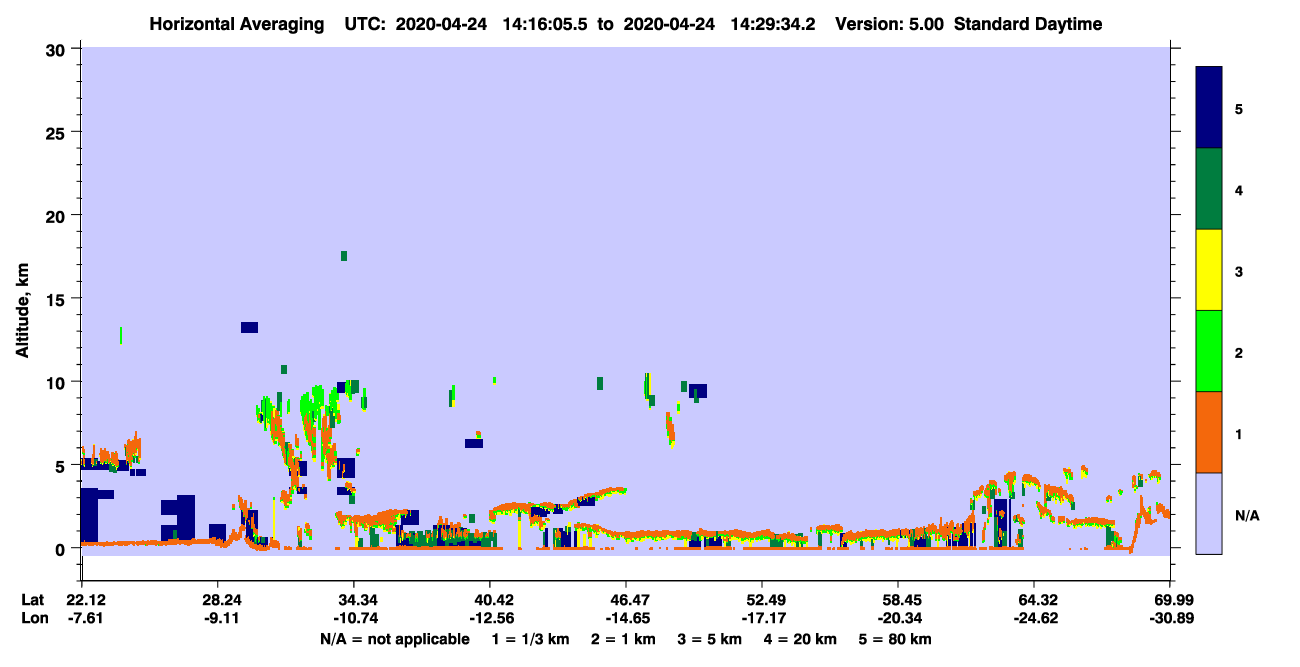Click the isolated dark green feature near 17.5 km
1300x667 pixels.
[344, 256]
